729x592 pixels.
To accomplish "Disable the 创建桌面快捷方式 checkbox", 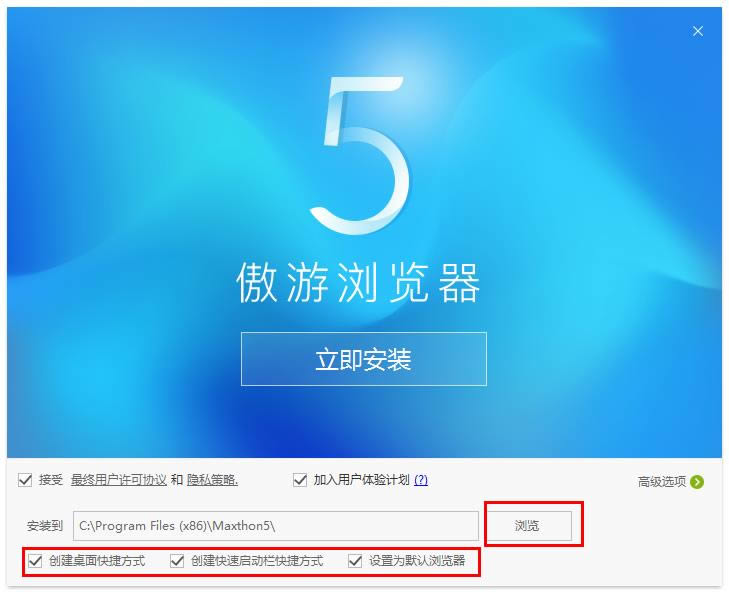I will click(x=35, y=561).
